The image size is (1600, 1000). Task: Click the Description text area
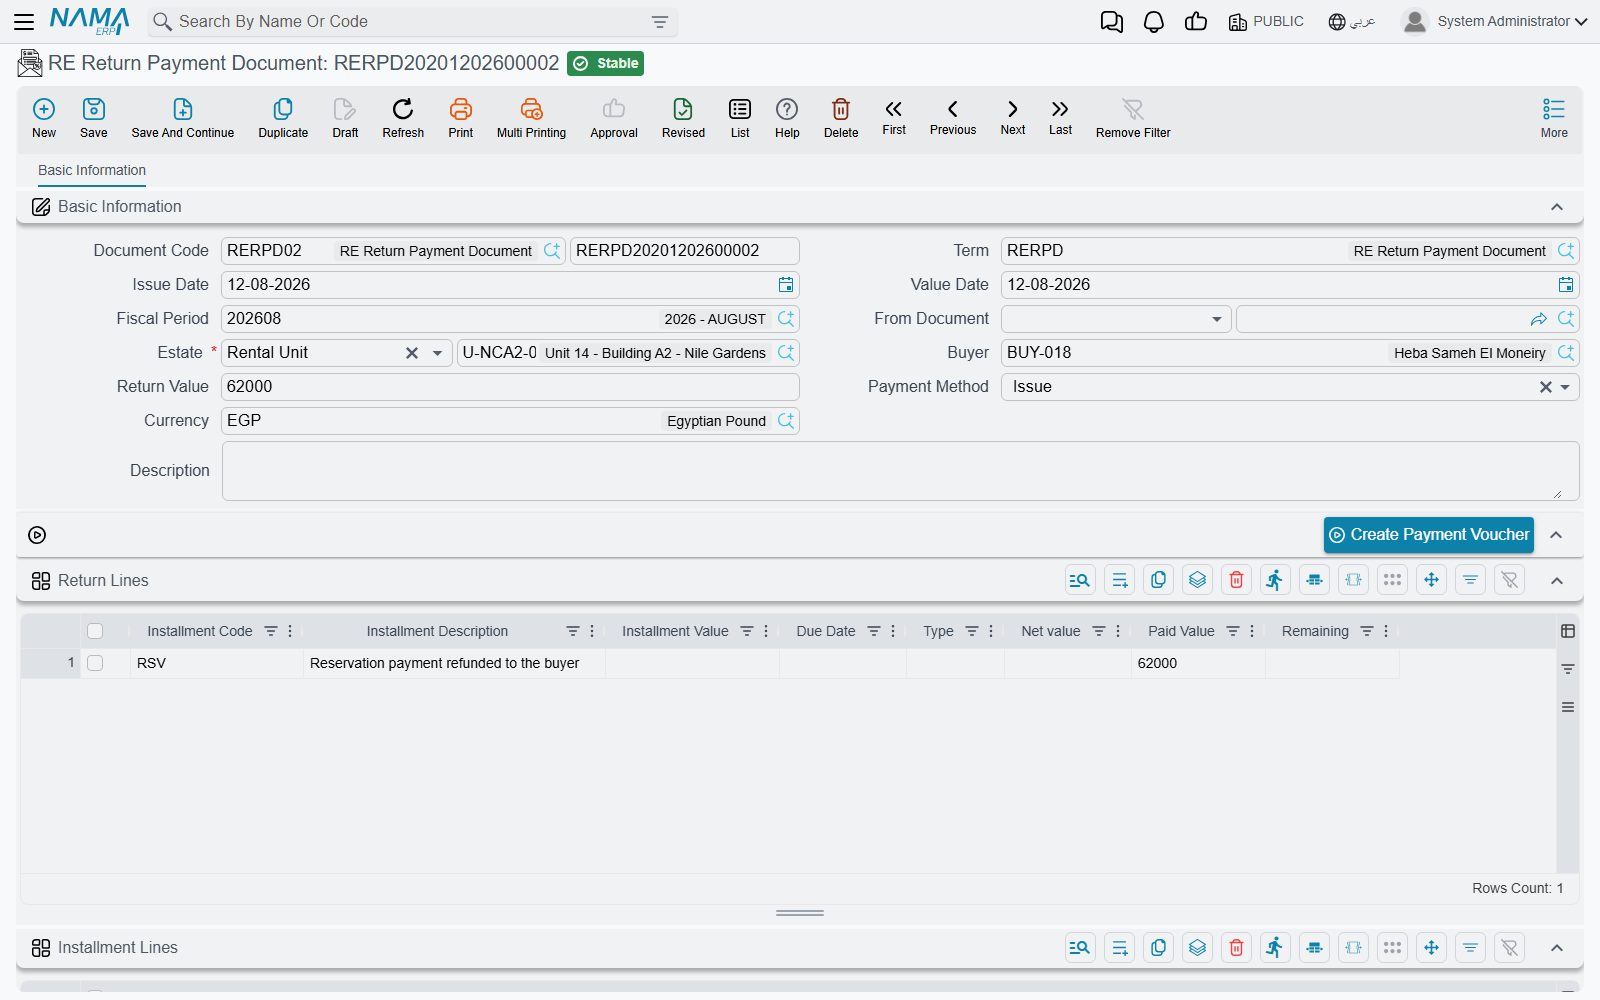(900, 471)
